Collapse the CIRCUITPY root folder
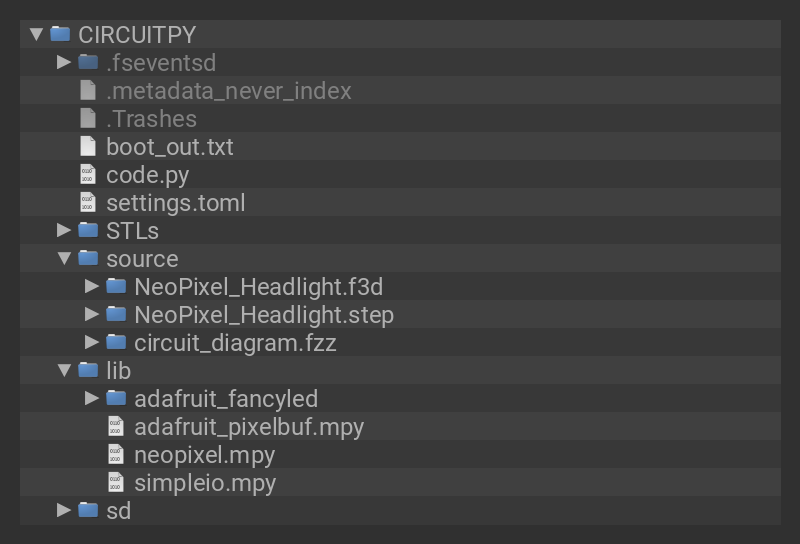The height and width of the screenshot is (544, 800). [37, 34]
